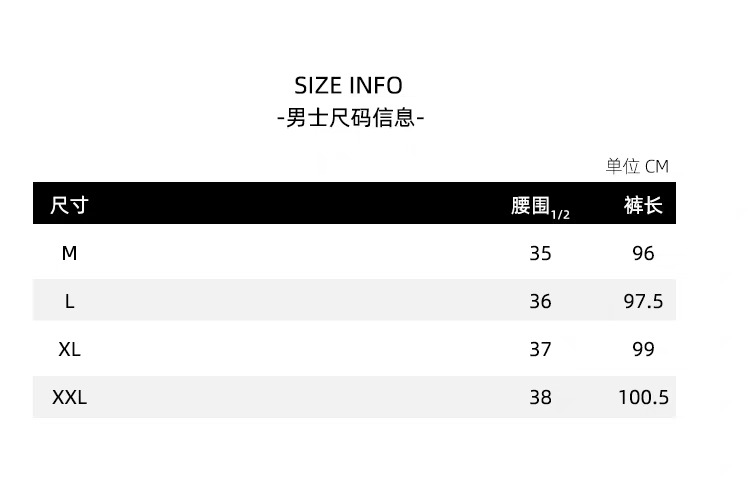Select waist value 37
This screenshot has height=502, width=750.
(x=540, y=349)
